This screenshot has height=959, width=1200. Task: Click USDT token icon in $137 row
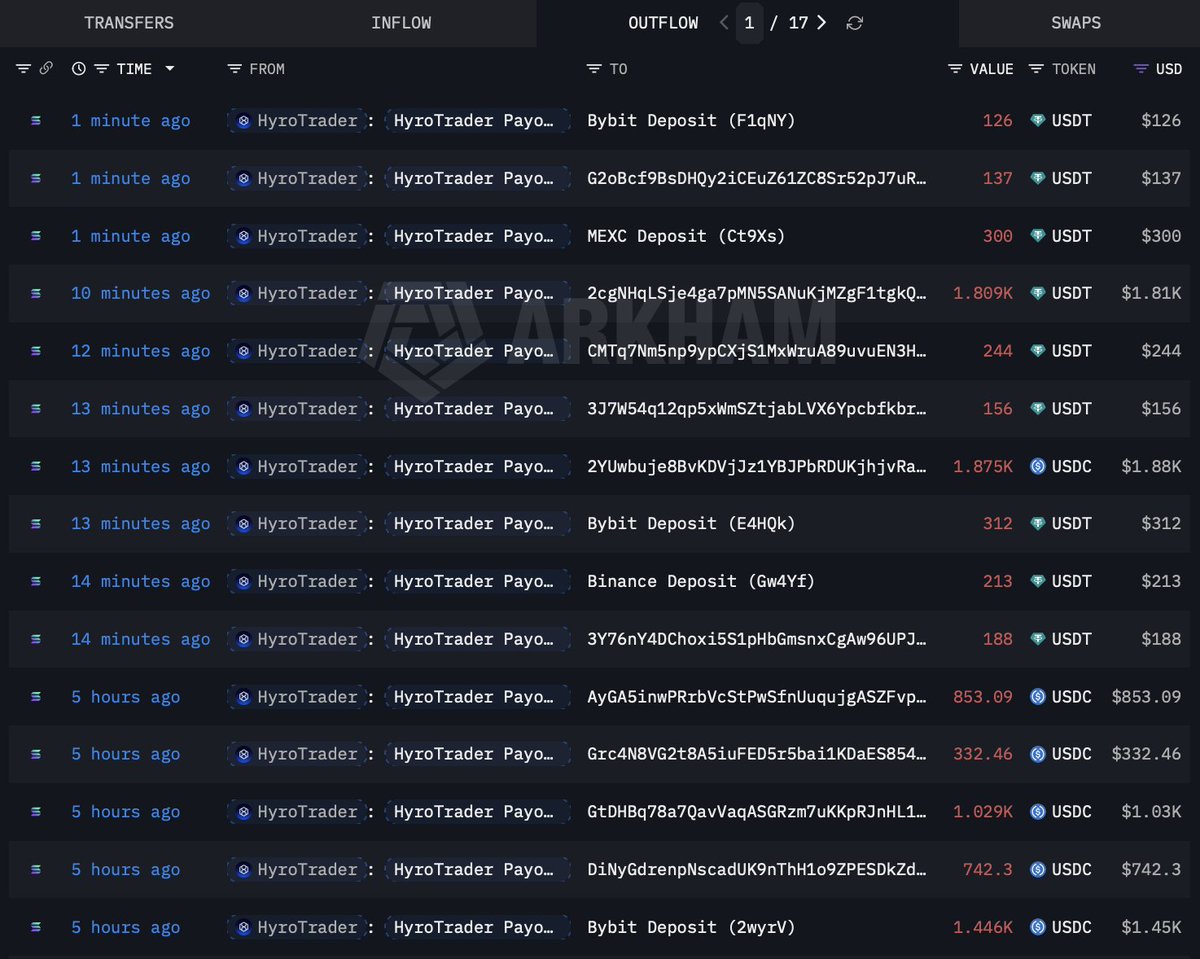[x=1037, y=178]
